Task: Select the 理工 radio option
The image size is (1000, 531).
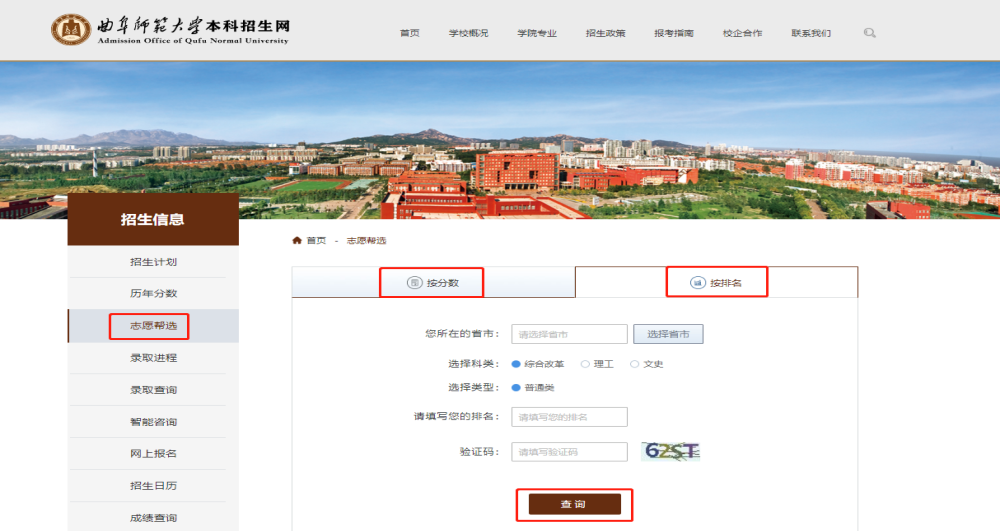Action: coord(585,364)
